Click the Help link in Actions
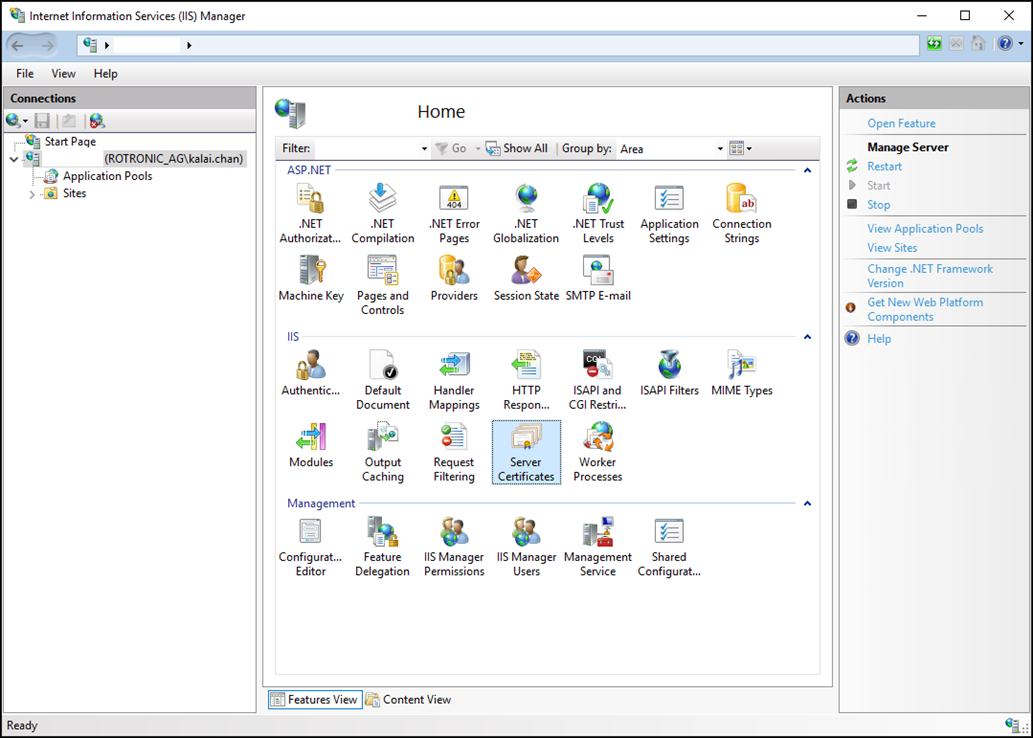Screen dimensions: 1033x738 click(x=879, y=339)
